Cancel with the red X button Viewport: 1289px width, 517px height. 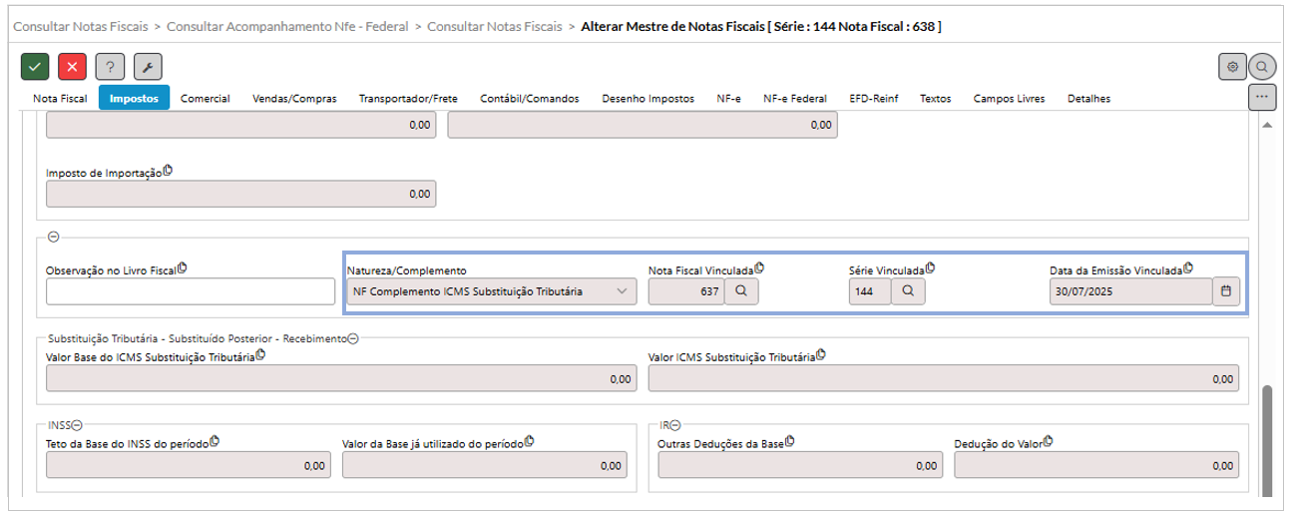(72, 67)
